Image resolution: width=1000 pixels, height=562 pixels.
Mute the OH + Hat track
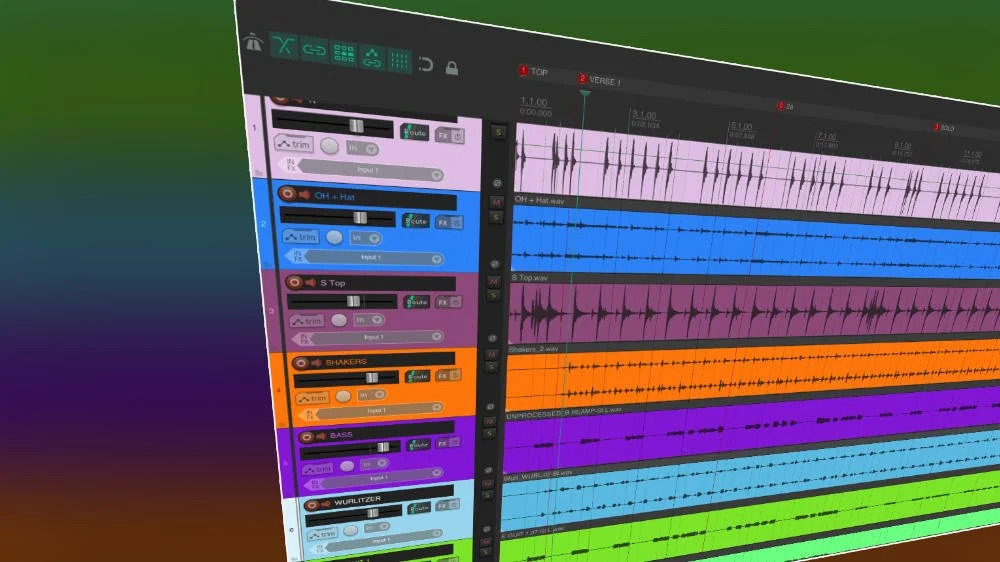coord(495,202)
